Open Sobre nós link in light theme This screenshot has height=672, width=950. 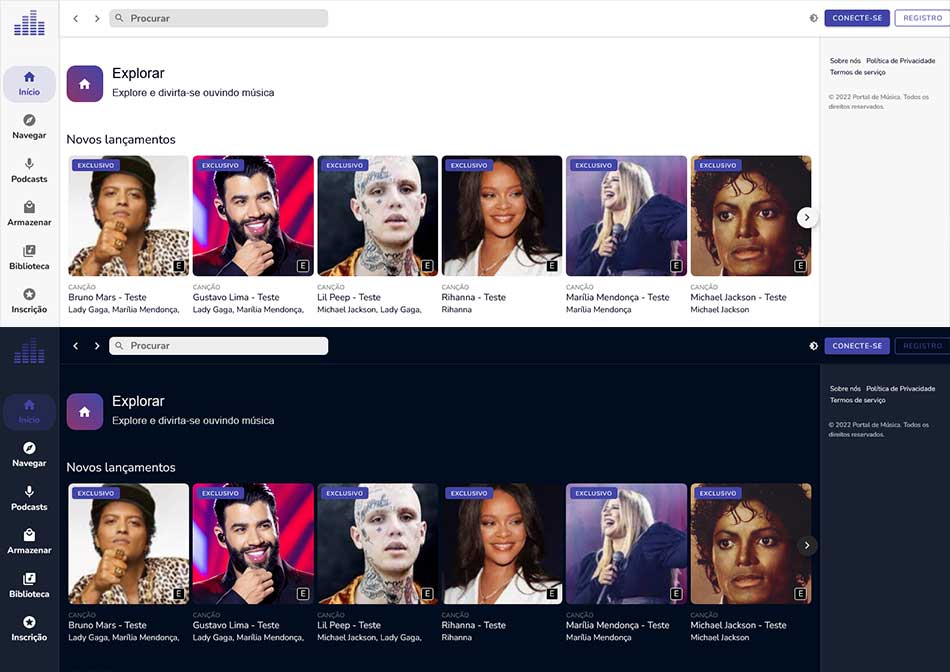pyautogui.click(x=845, y=61)
